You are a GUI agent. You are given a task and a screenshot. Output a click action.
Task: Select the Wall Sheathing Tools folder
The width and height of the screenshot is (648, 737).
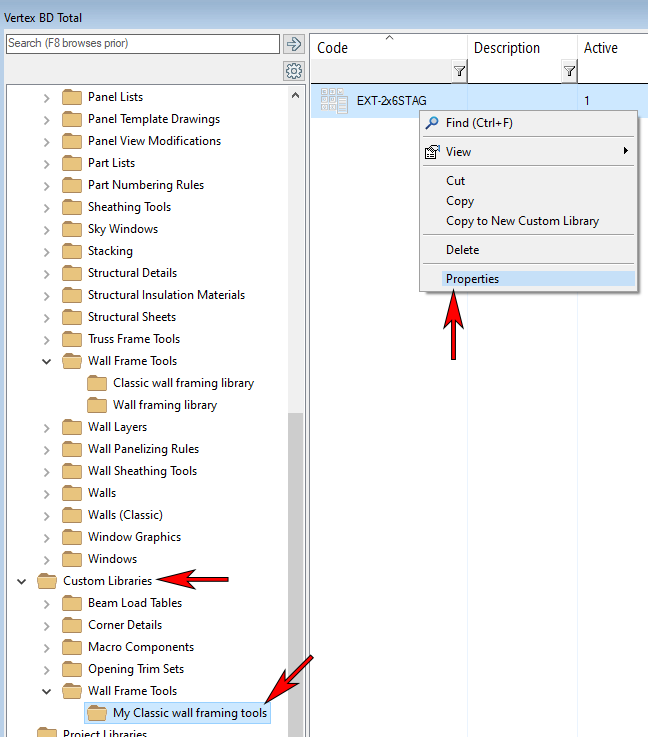(142, 471)
